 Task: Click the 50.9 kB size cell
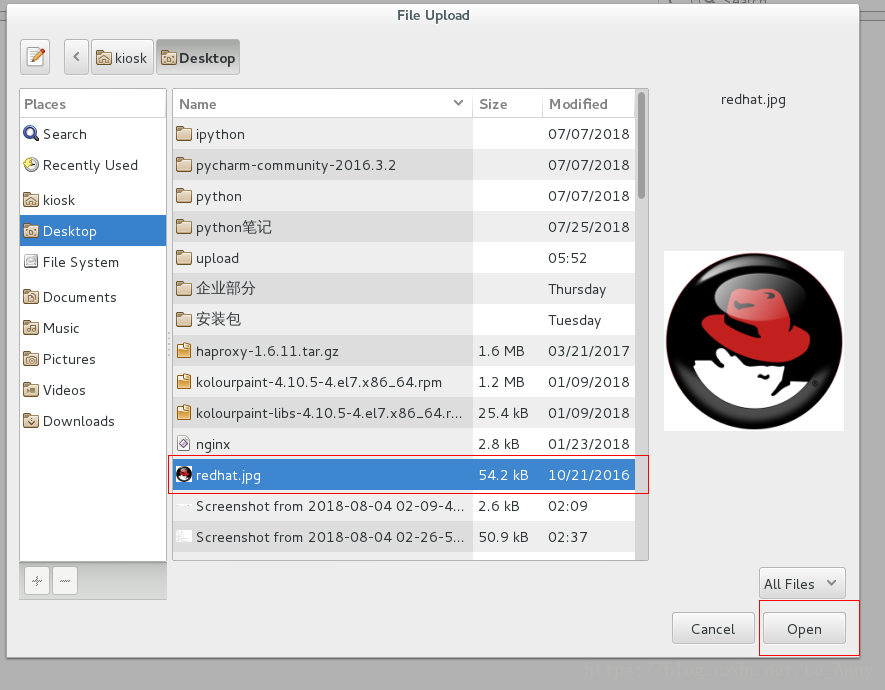tap(503, 537)
